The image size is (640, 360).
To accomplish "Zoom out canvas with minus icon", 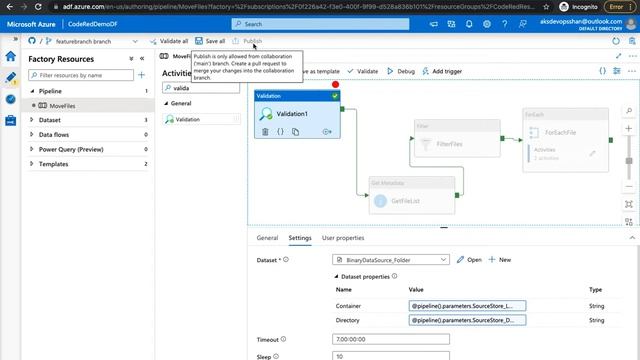I will [x=629, y=187].
